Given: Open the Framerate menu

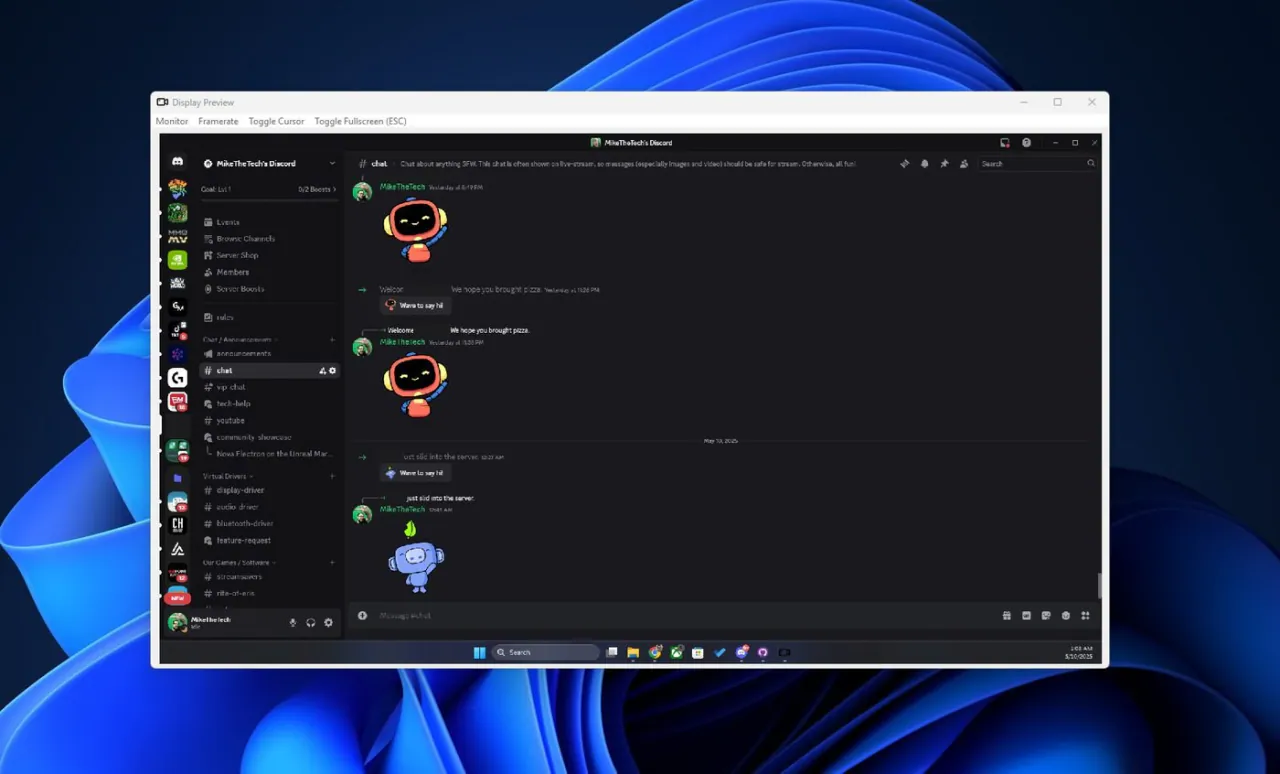Looking at the screenshot, I should tap(218, 121).
